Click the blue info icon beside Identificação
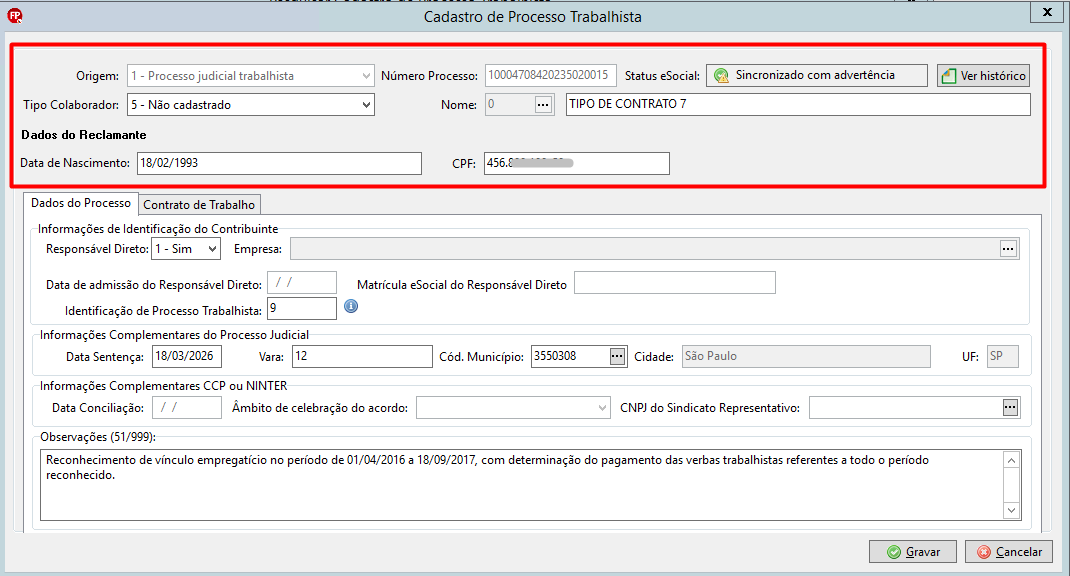The height and width of the screenshot is (576, 1070). [351, 306]
